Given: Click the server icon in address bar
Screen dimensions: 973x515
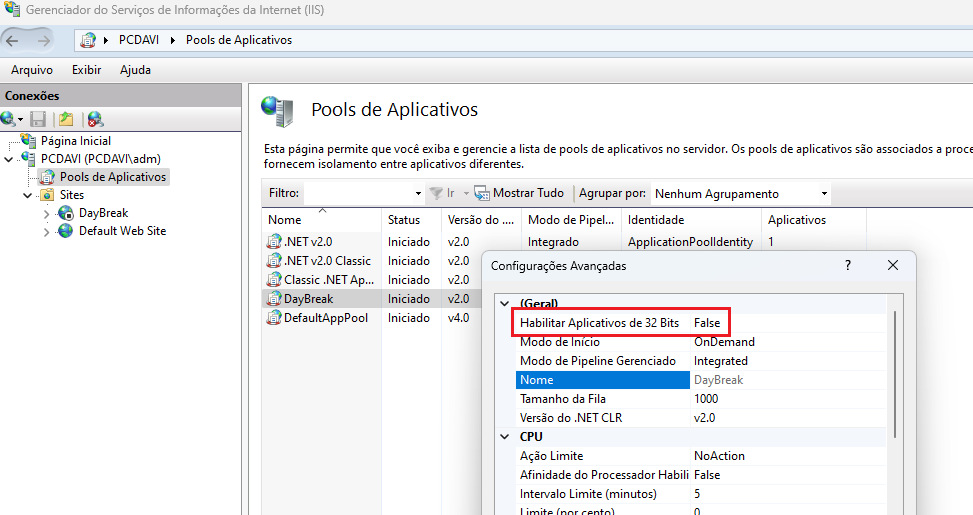Looking at the screenshot, I should coord(88,40).
